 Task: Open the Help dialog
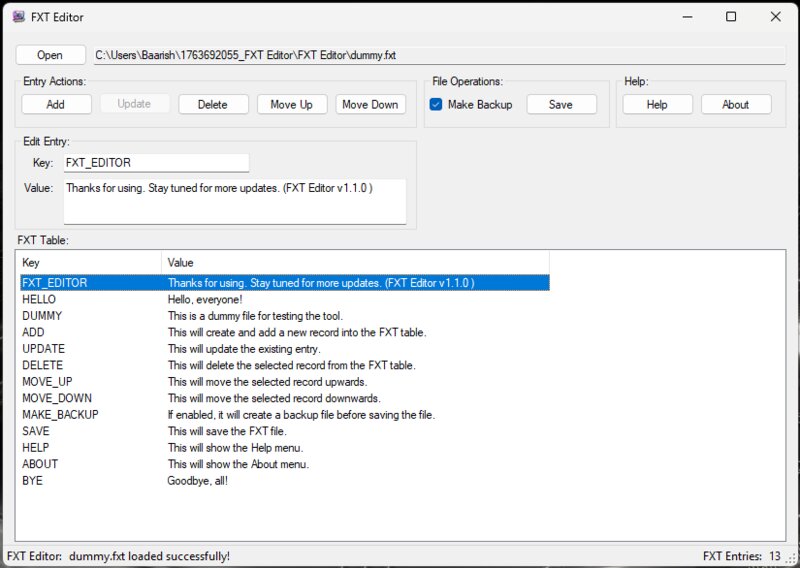(x=657, y=104)
